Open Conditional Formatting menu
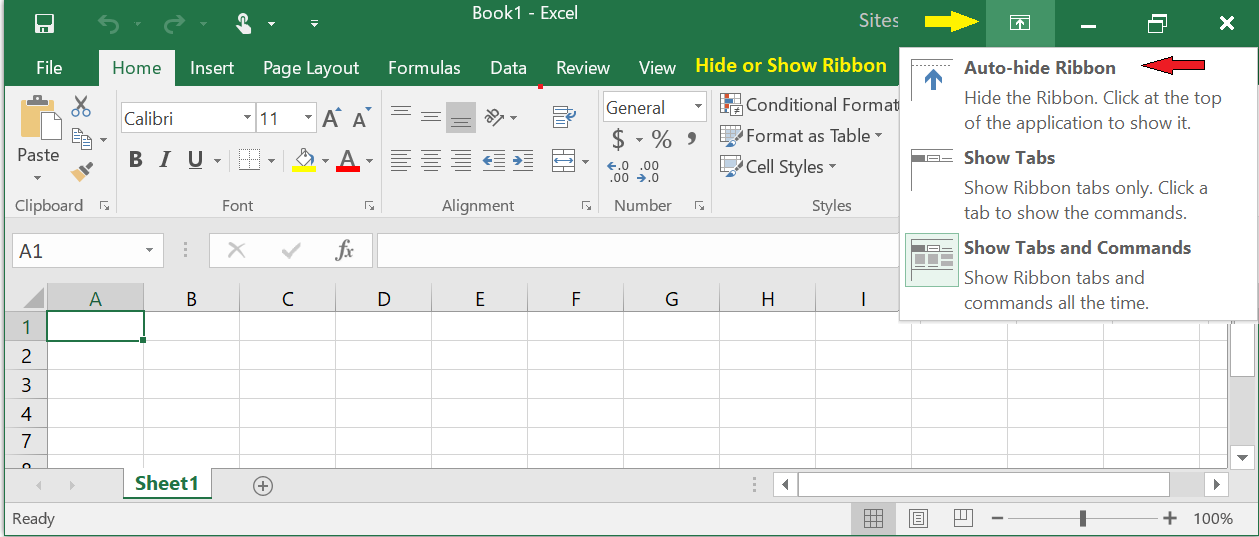Image resolution: width=1259 pixels, height=537 pixels. pyautogui.click(x=810, y=104)
